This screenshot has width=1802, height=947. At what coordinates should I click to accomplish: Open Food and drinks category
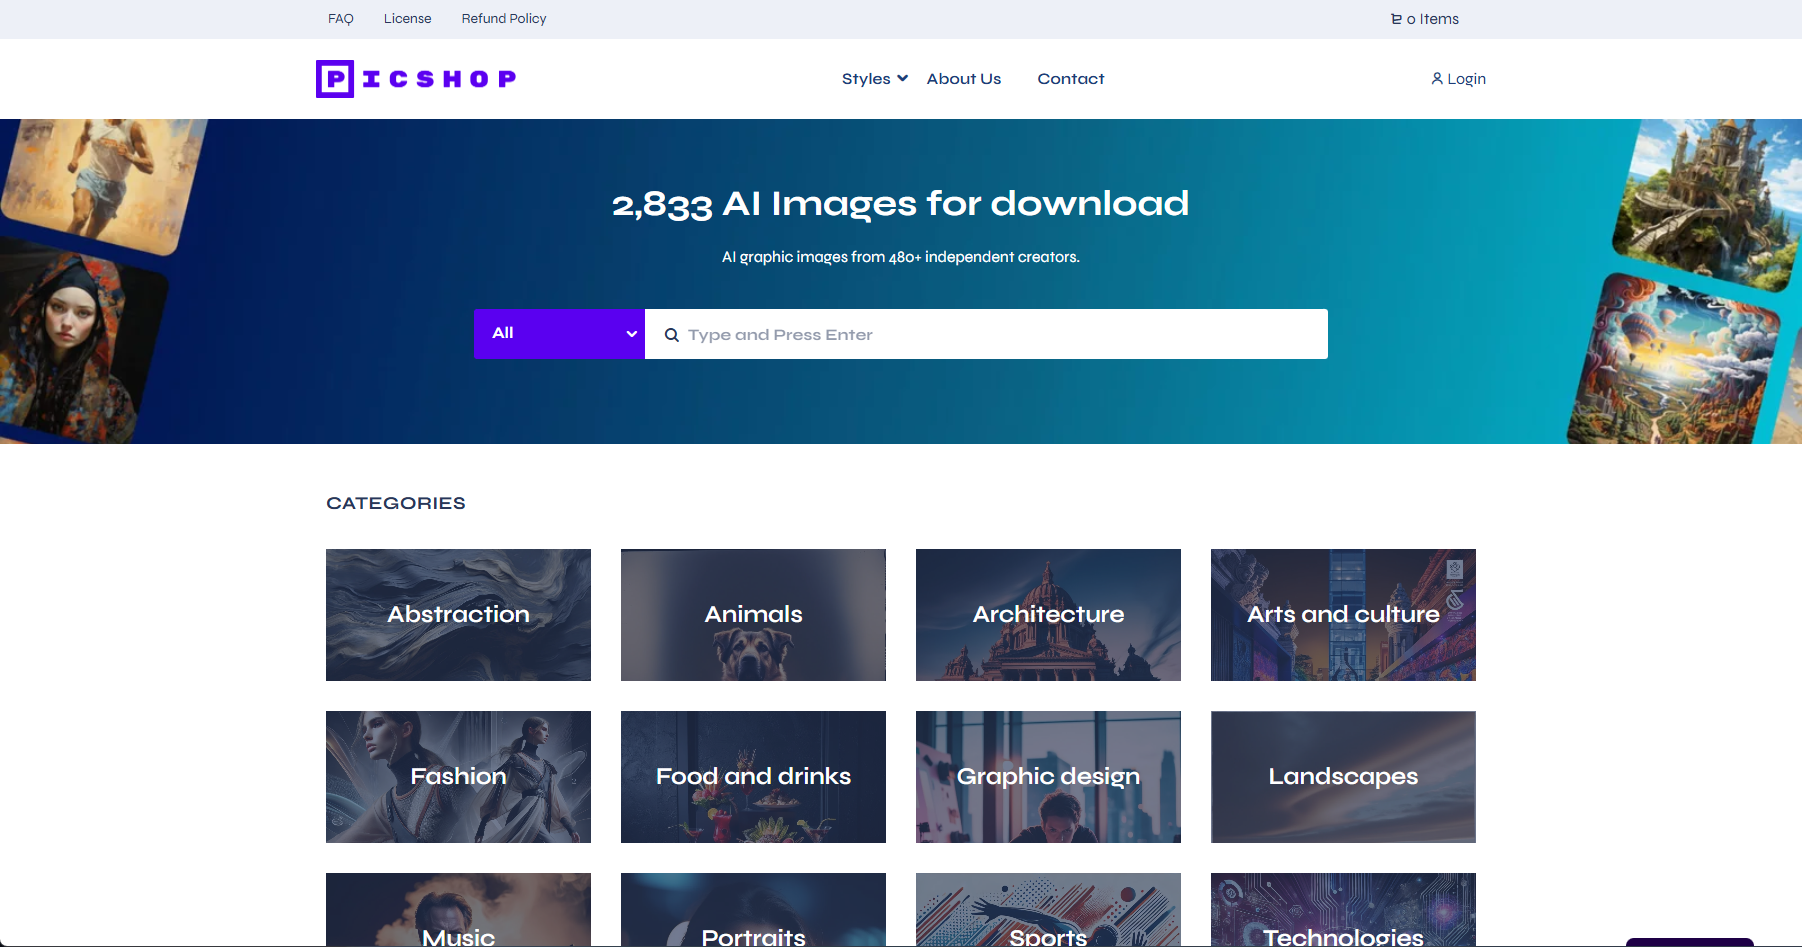click(753, 777)
